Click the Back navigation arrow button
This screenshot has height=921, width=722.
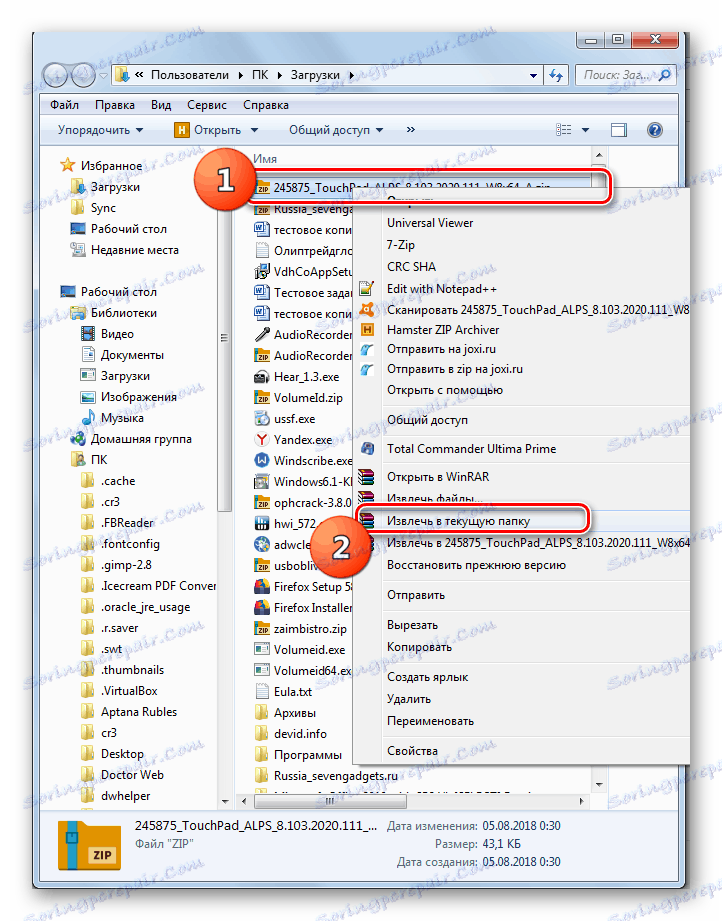click(56, 75)
